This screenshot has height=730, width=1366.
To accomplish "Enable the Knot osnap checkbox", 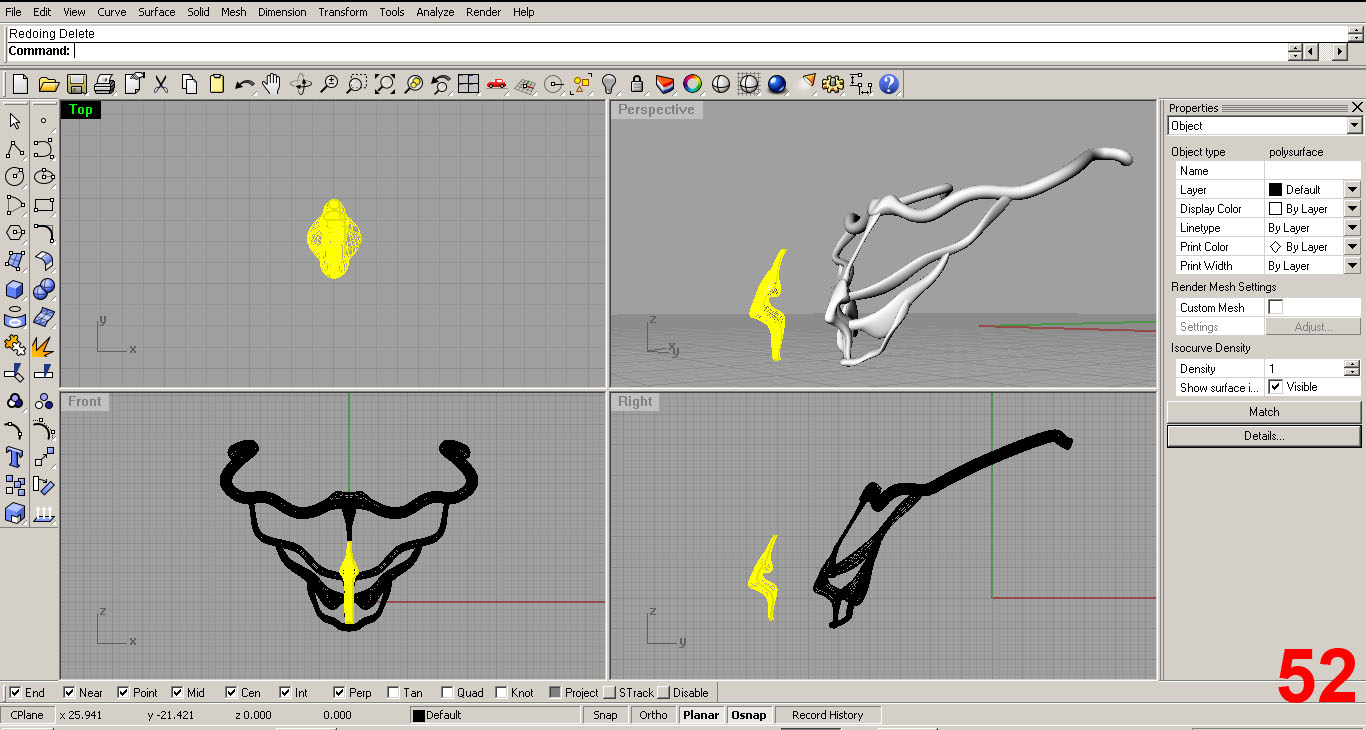I will (501, 692).
